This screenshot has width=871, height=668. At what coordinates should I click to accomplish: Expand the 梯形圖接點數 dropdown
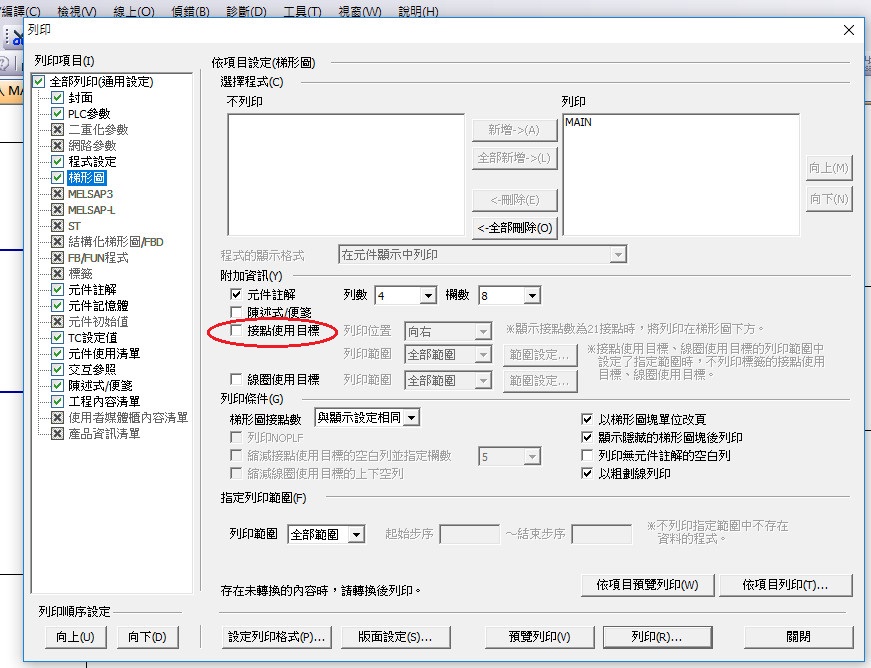[412, 417]
